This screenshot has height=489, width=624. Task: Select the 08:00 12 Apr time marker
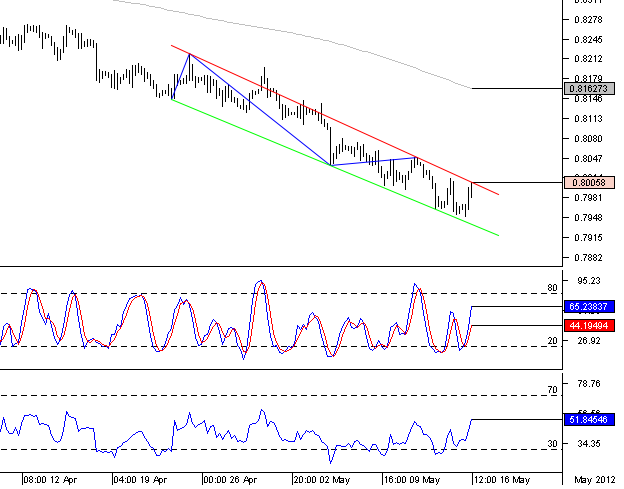50,480
